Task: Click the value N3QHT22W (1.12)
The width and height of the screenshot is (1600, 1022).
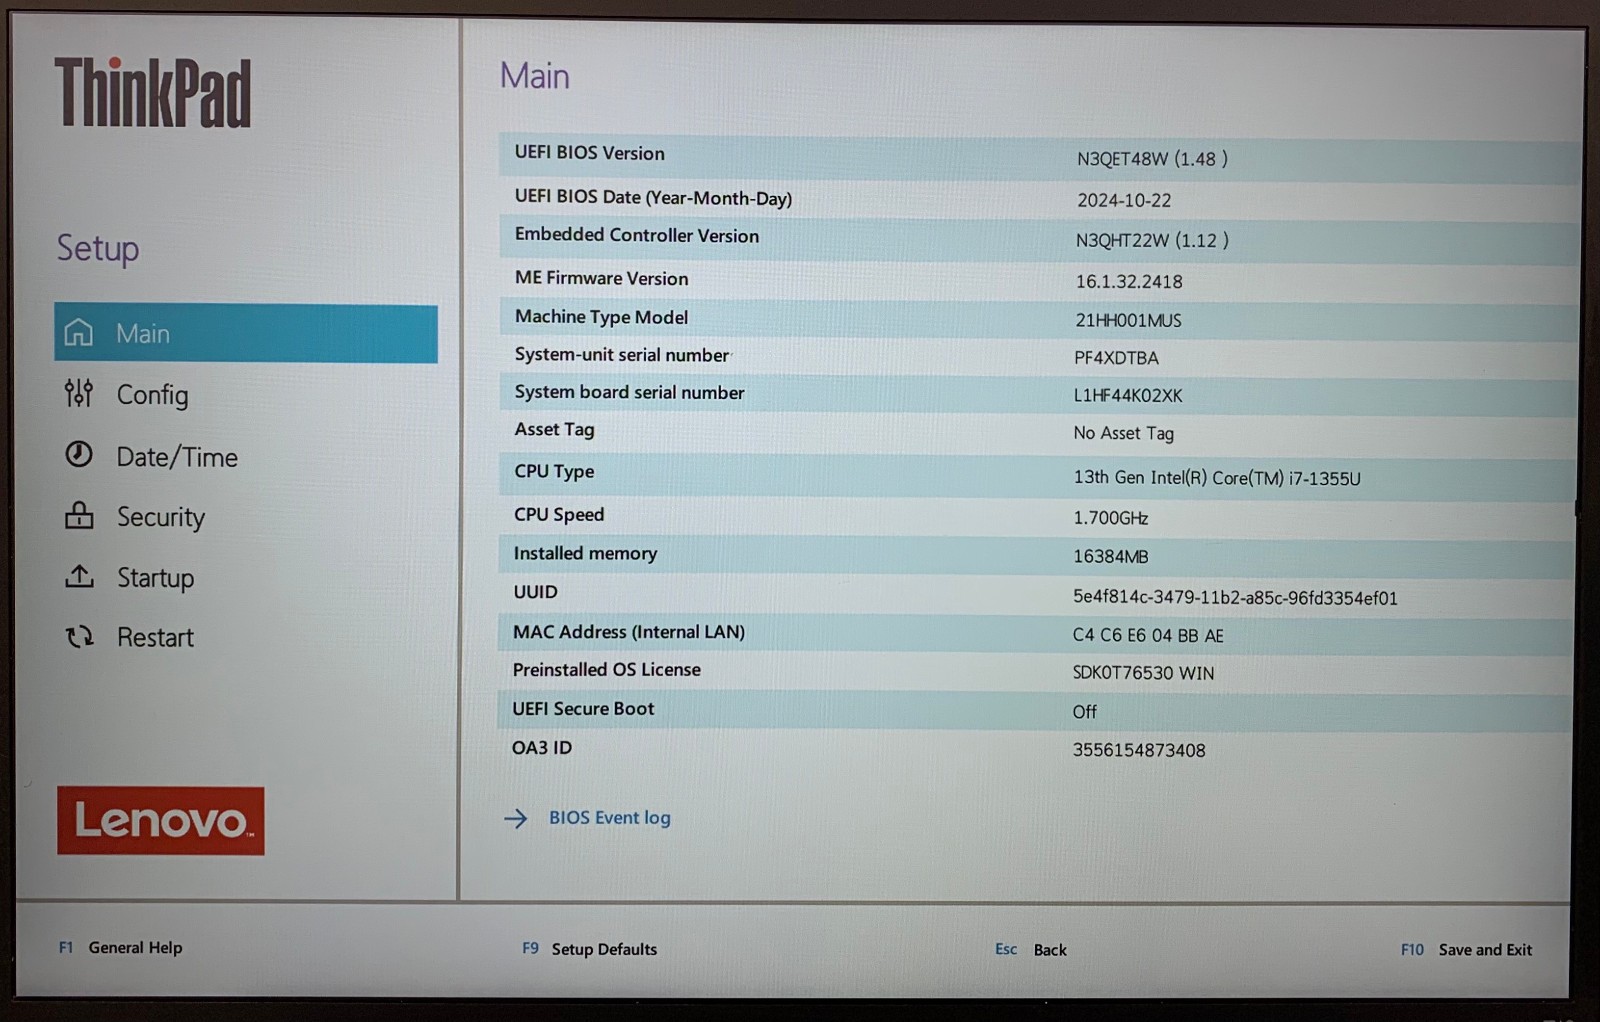Action: 1152,240
